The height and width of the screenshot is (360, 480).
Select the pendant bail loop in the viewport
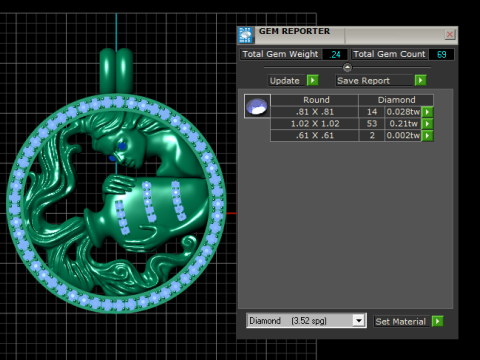[116, 71]
